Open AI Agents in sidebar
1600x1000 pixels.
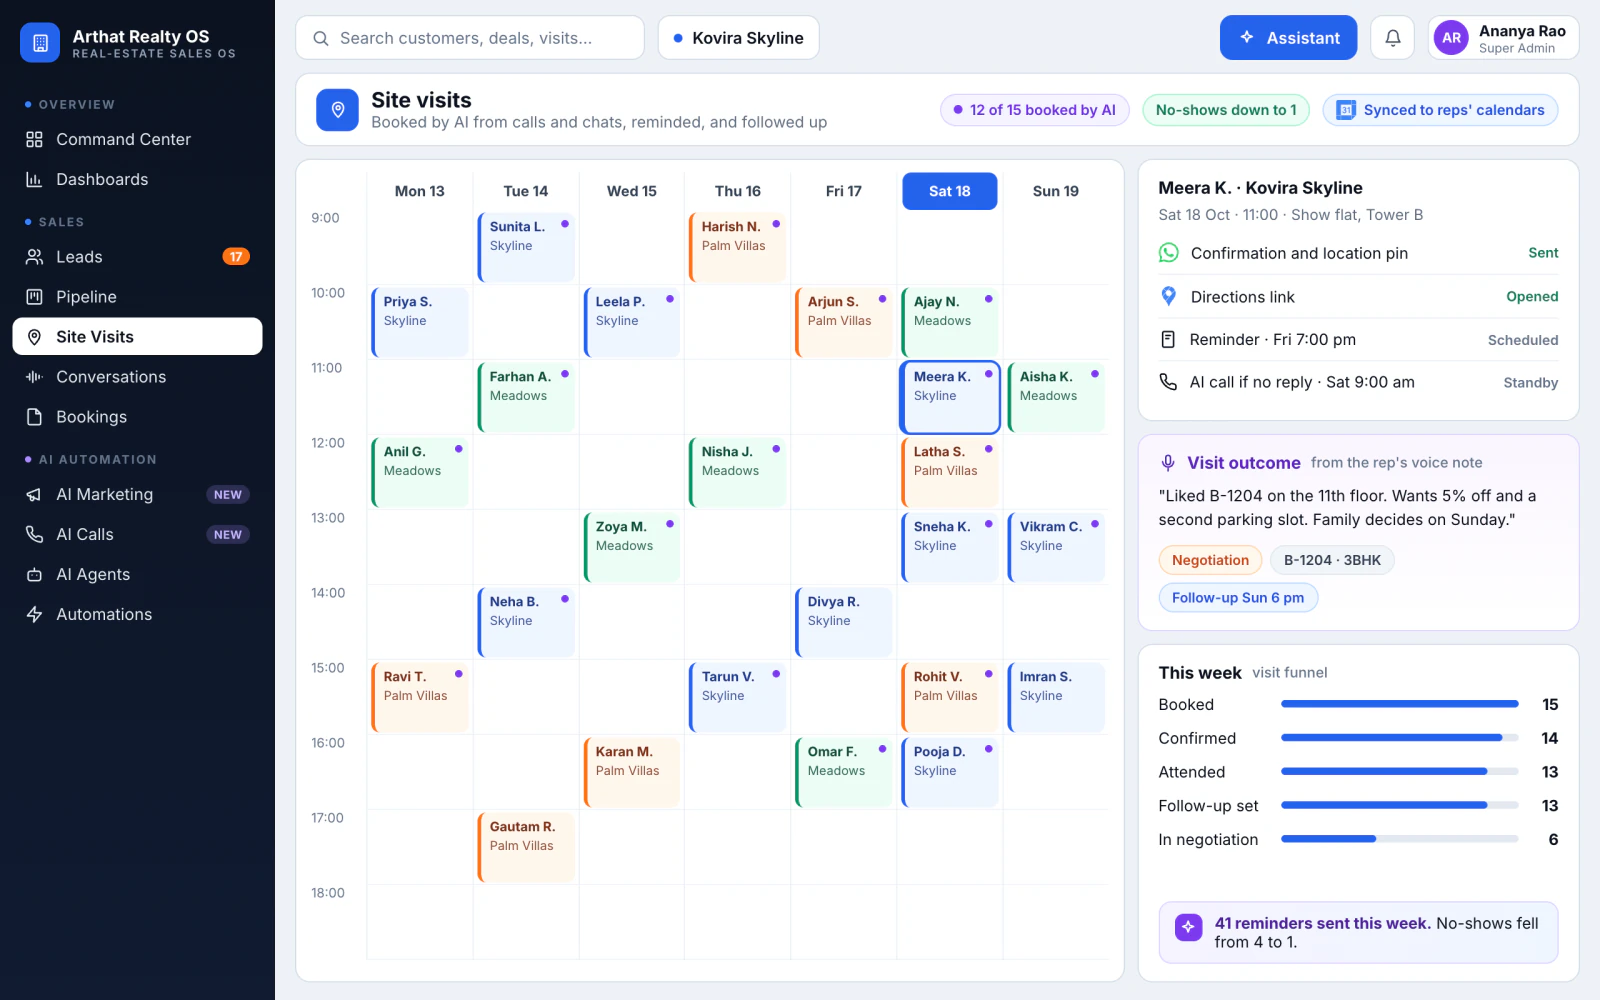(137, 574)
